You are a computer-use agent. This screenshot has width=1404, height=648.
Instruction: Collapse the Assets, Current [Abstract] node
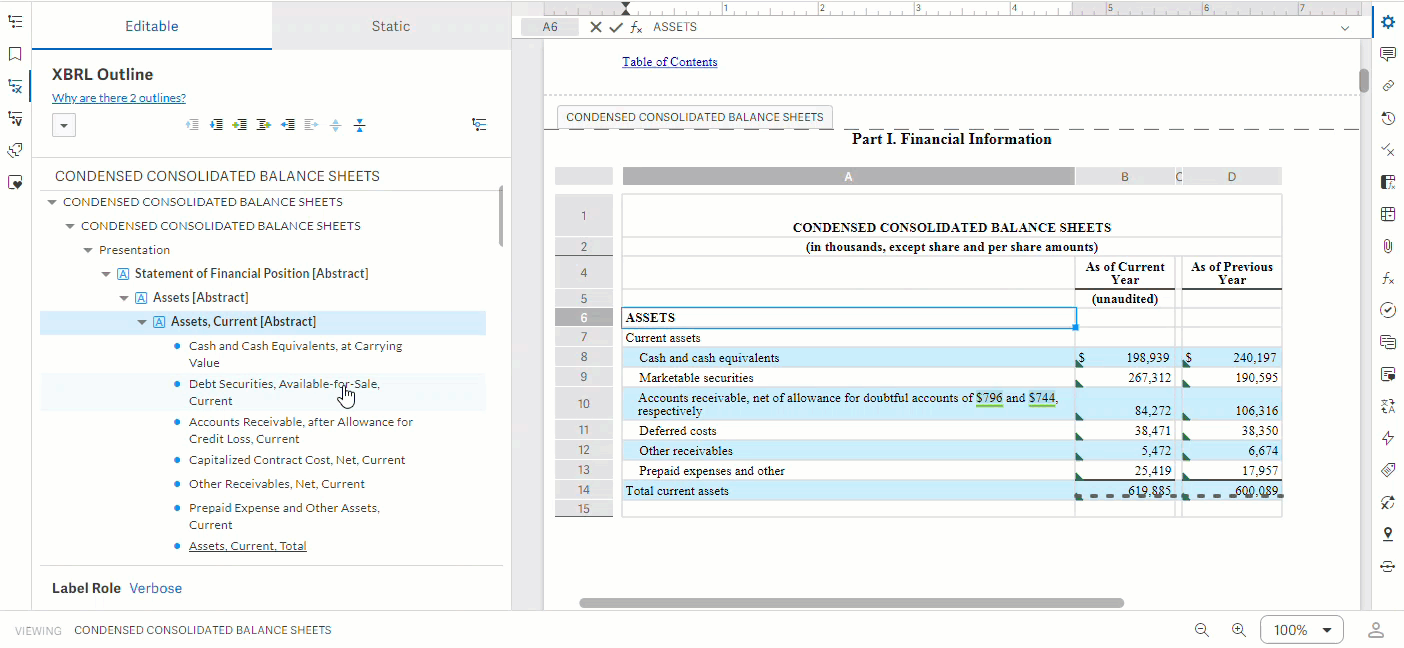pos(142,322)
